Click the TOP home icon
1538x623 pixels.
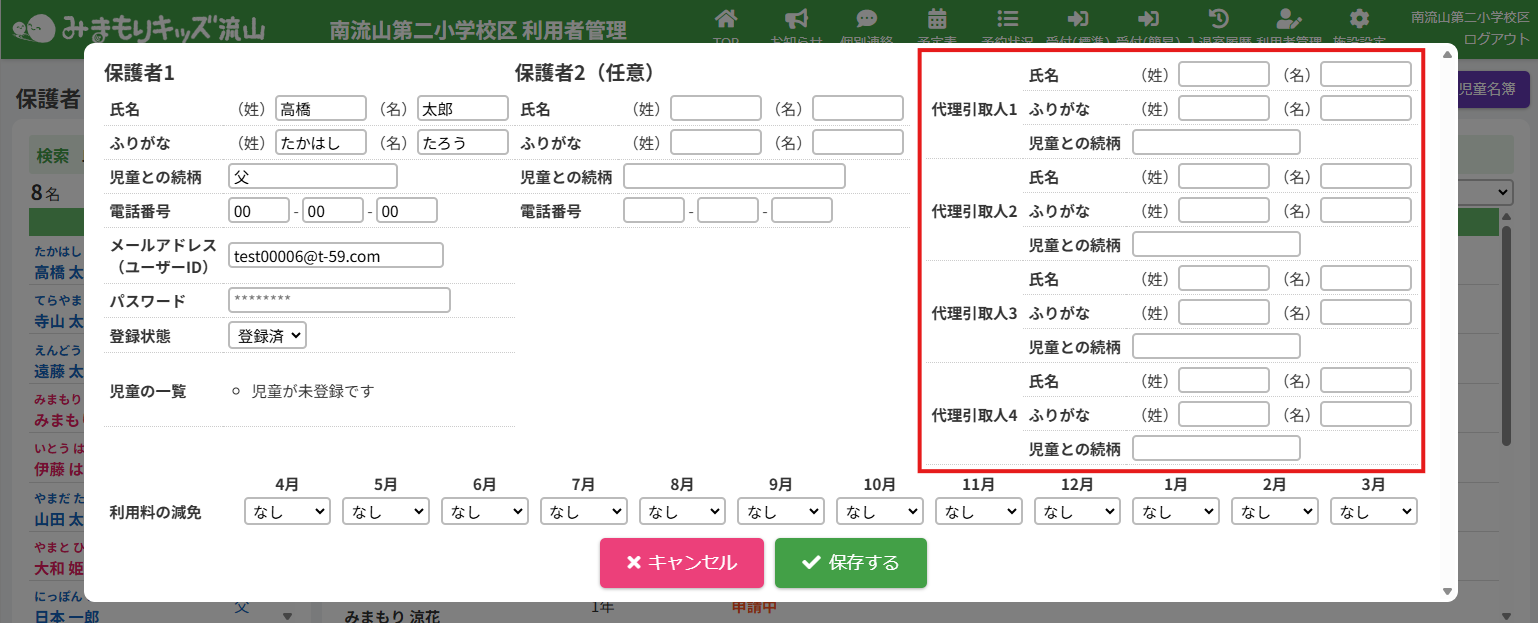[727, 19]
